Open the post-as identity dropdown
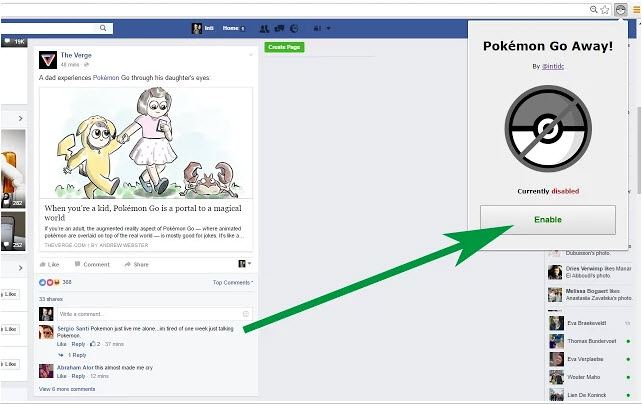This screenshot has width=642, height=404. 244,264
